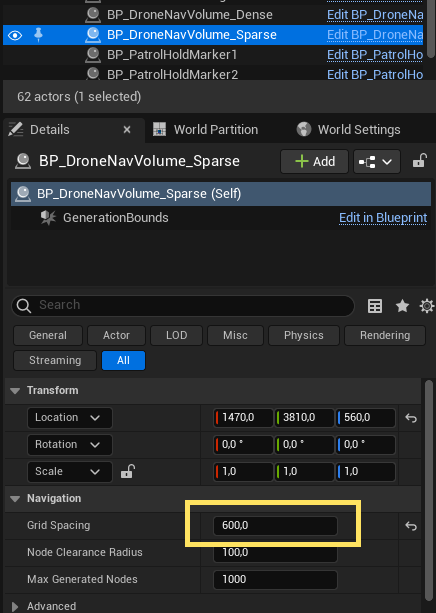Click the Grid Spacing property label

pyautogui.click(x=59, y=525)
